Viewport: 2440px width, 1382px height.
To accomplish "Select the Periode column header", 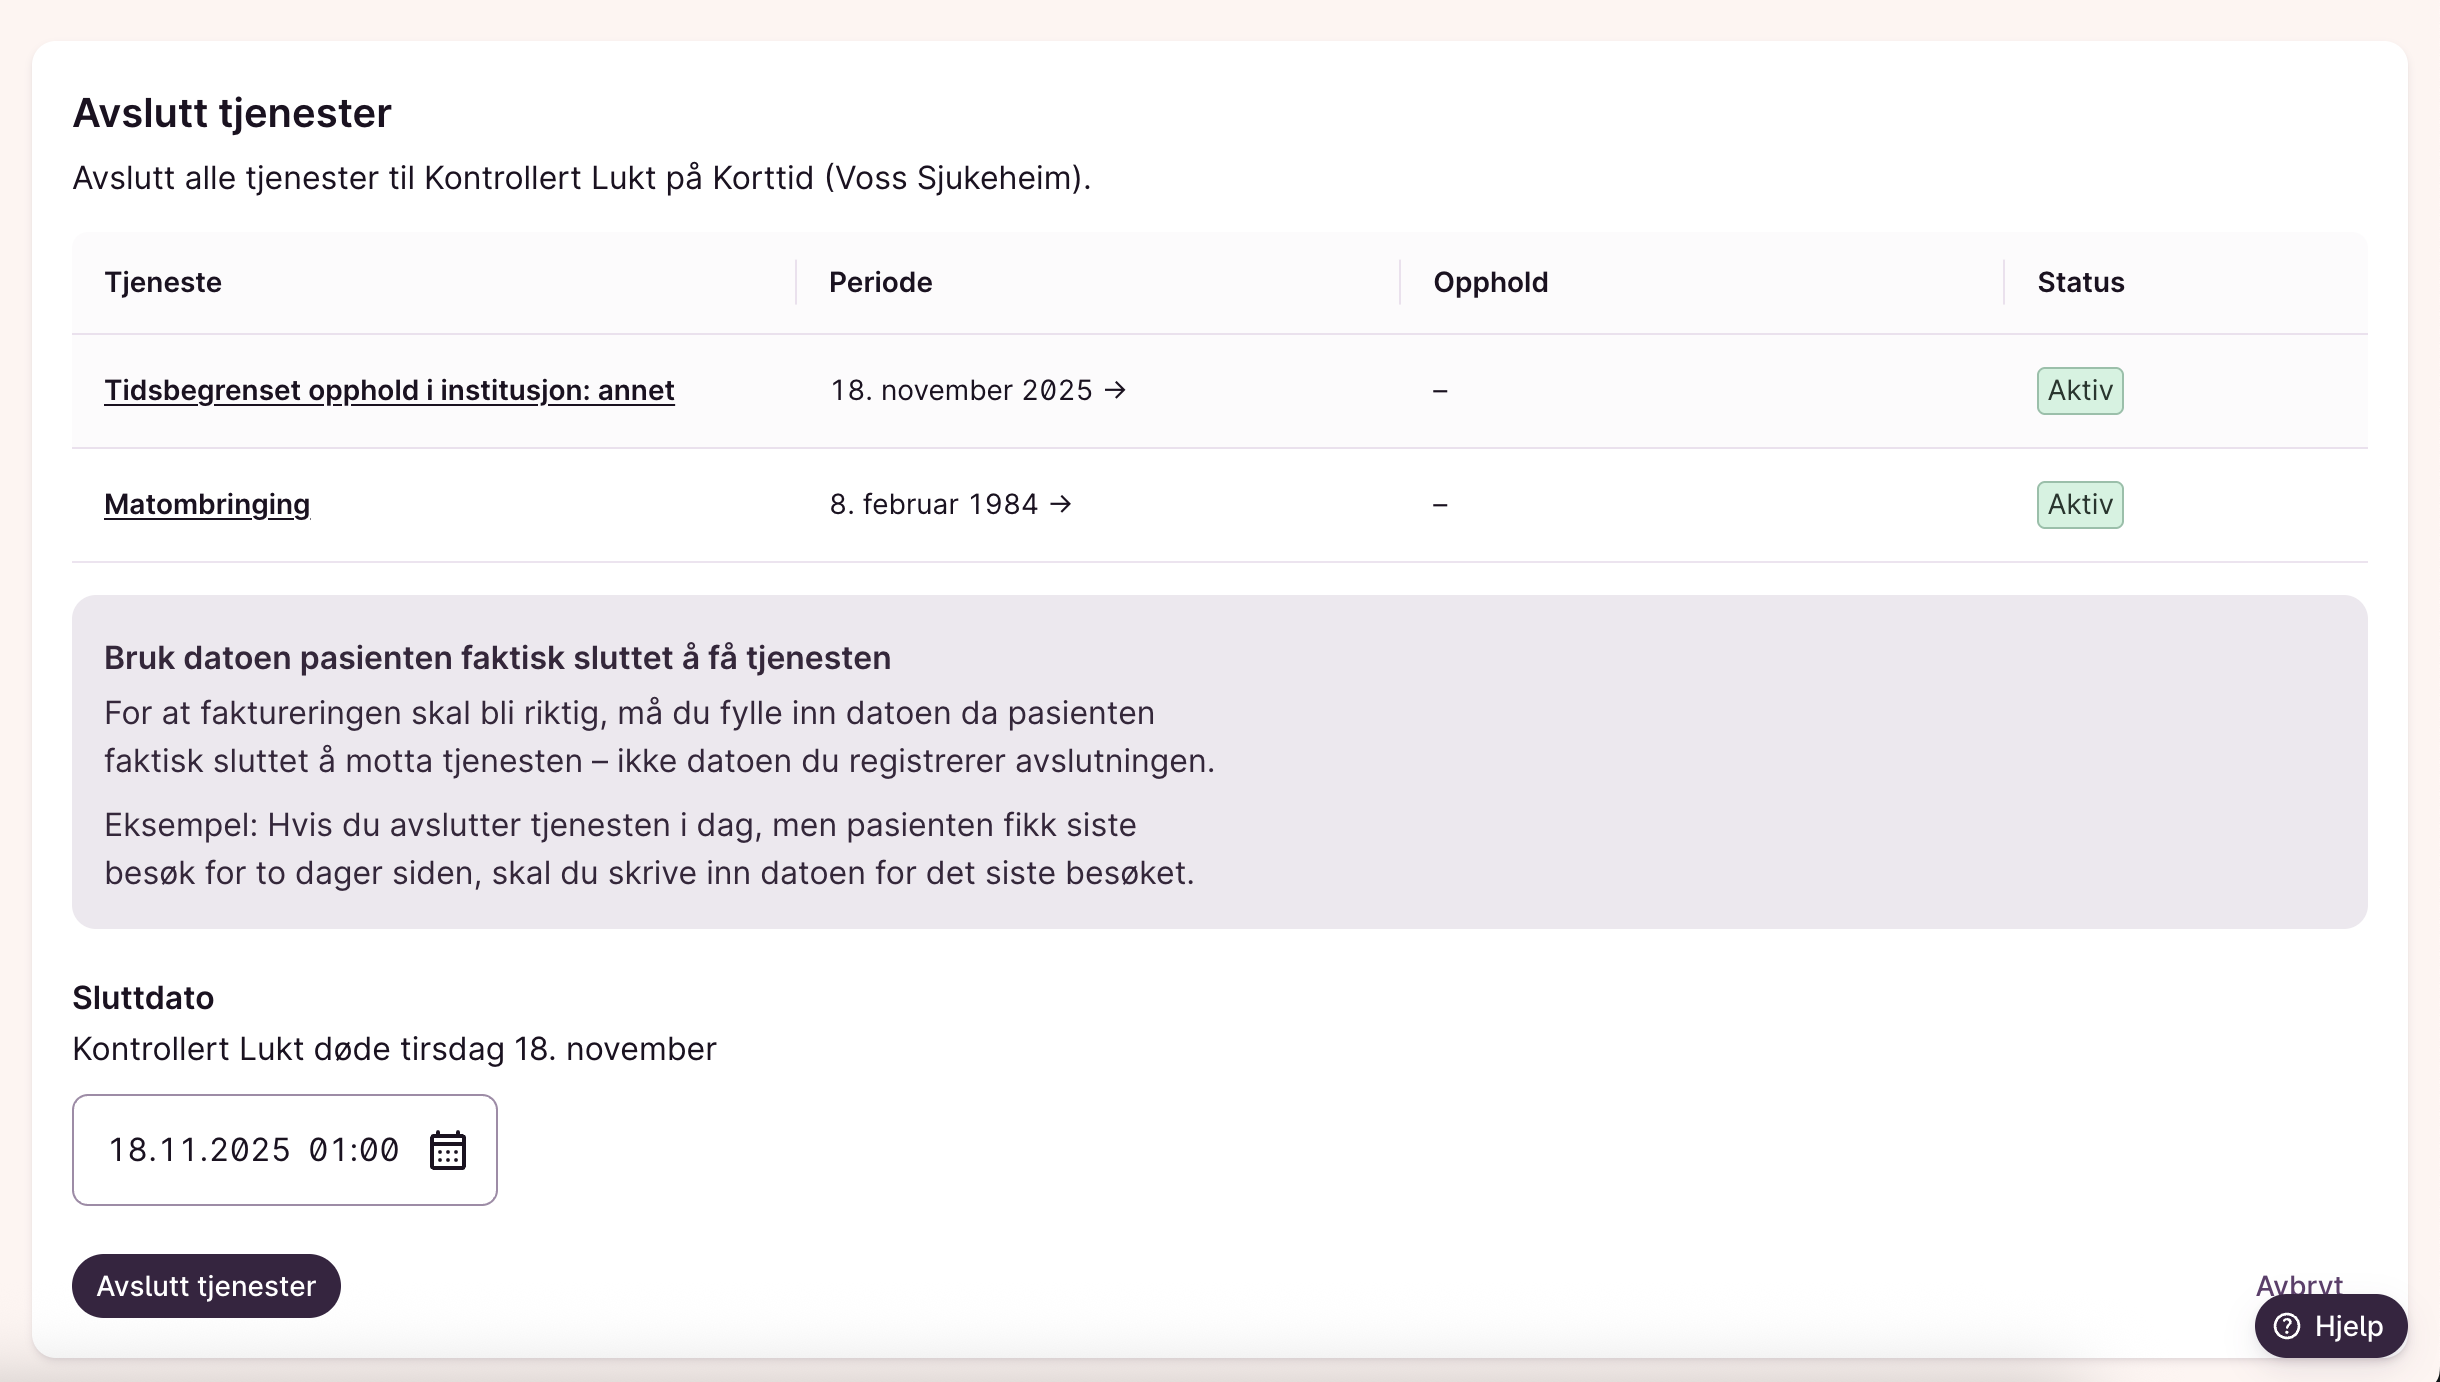I will pyautogui.click(x=880, y=282).
